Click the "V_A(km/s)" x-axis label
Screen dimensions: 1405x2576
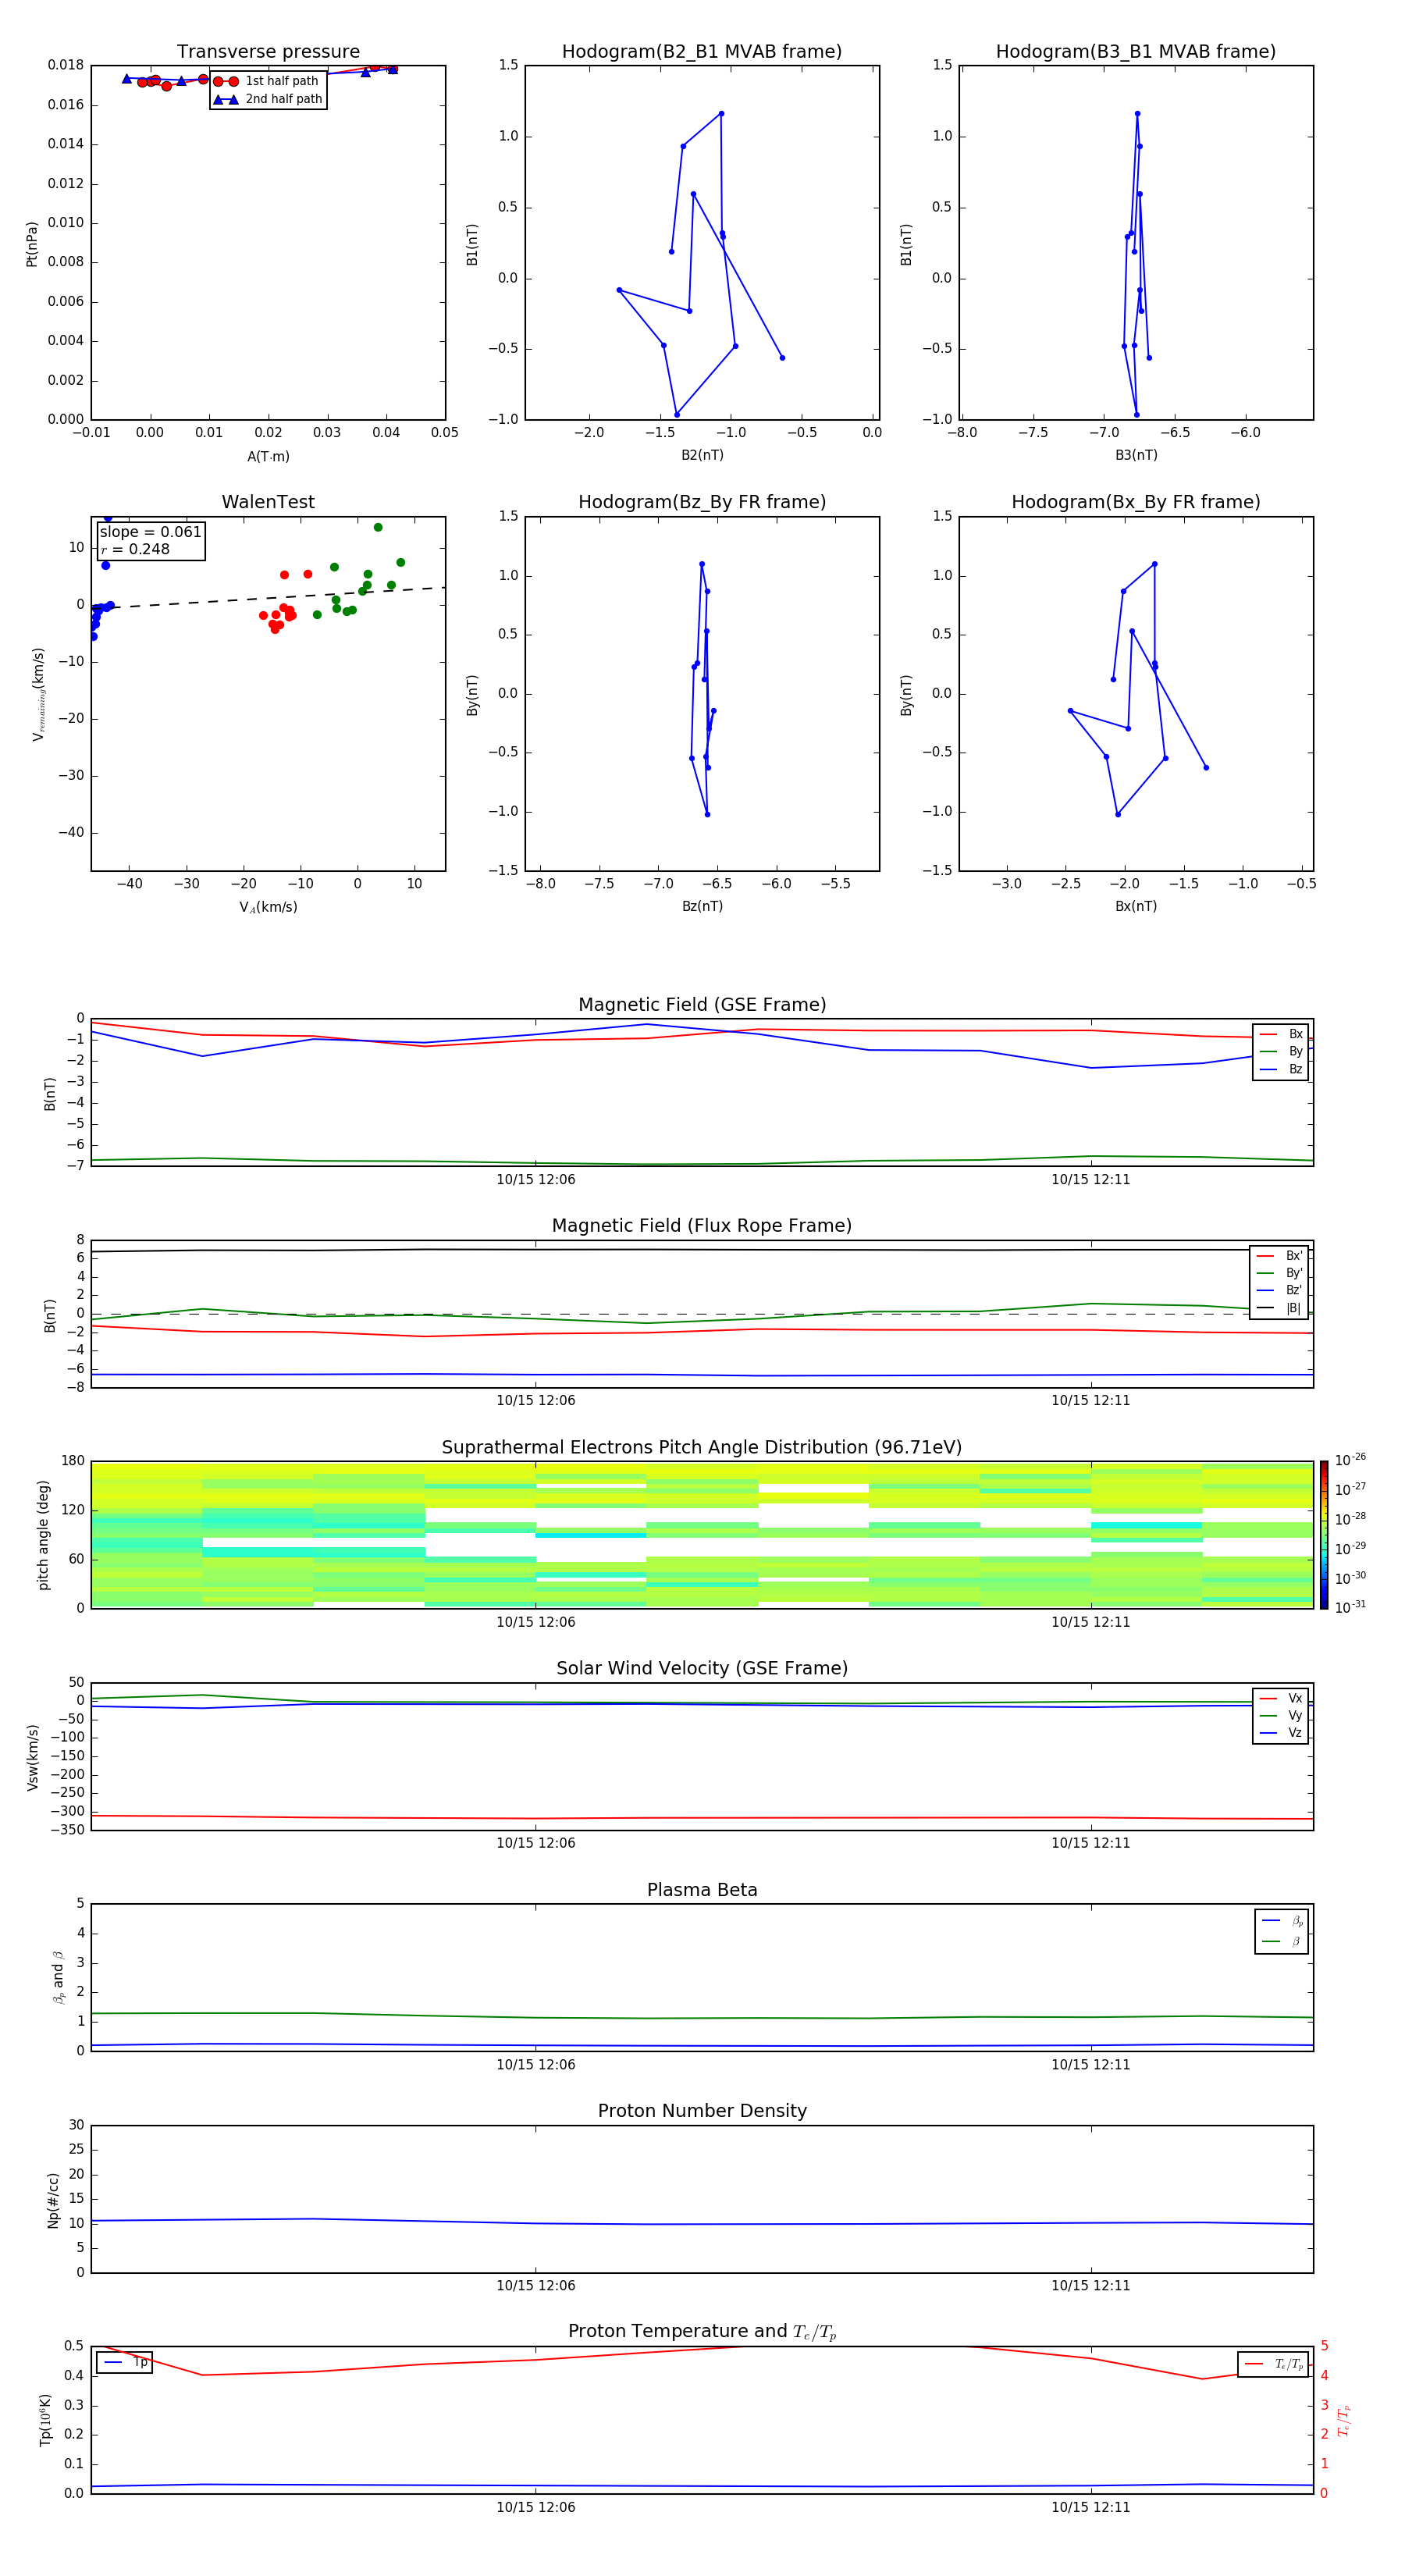pos(268,907)
